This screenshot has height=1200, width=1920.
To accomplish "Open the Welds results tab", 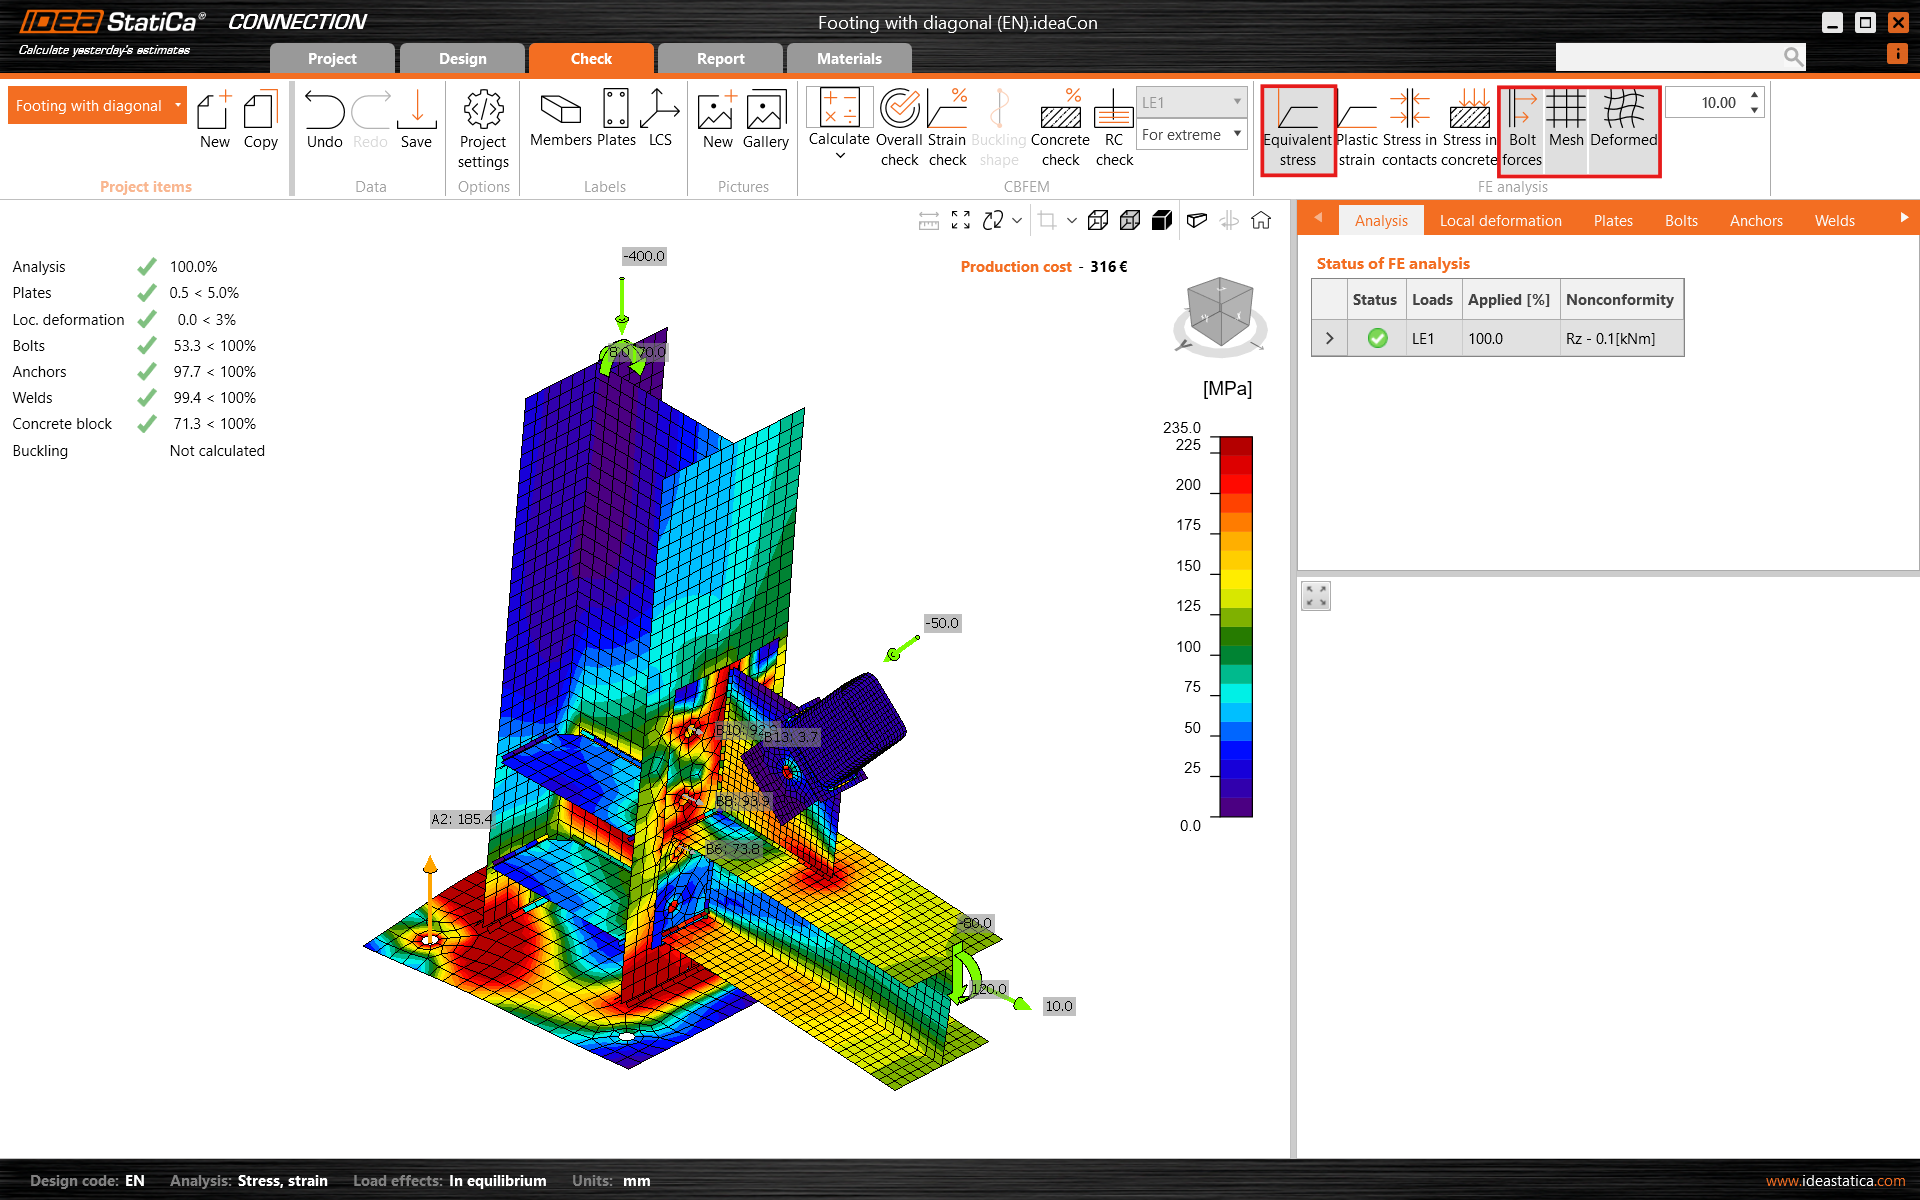I will coord(1834,220).
